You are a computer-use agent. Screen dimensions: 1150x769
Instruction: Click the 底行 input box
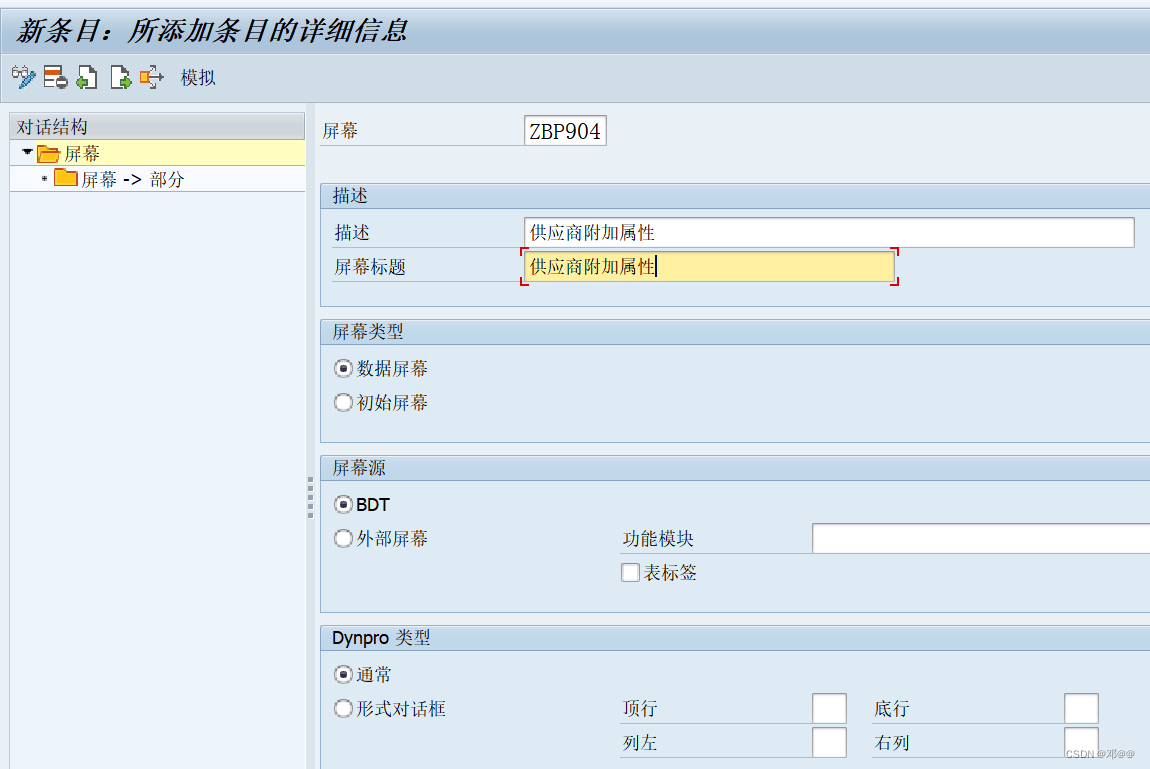coord(1081,709)
